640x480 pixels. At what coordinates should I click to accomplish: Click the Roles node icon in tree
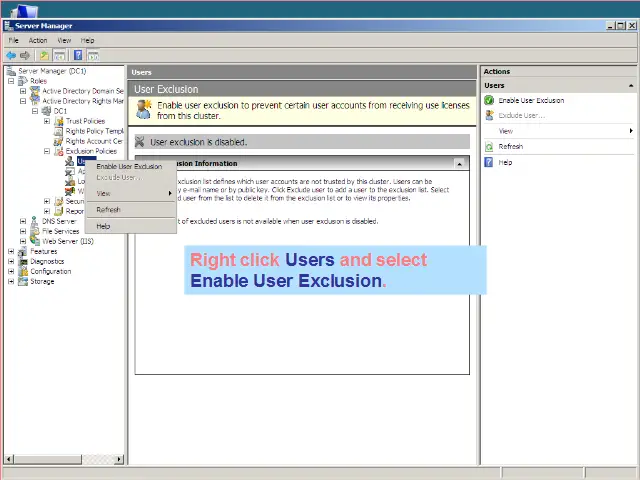[x=23, y=81]
